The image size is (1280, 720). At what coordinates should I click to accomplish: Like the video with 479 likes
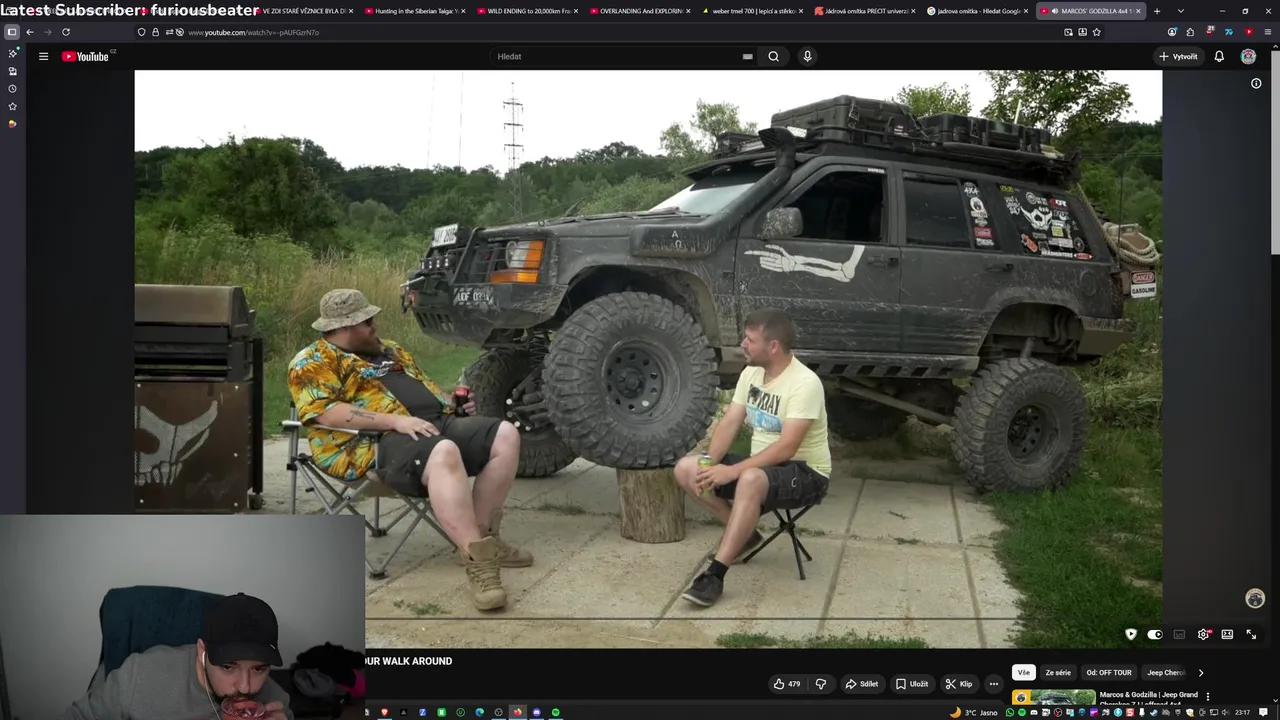(x=787, y=684)
